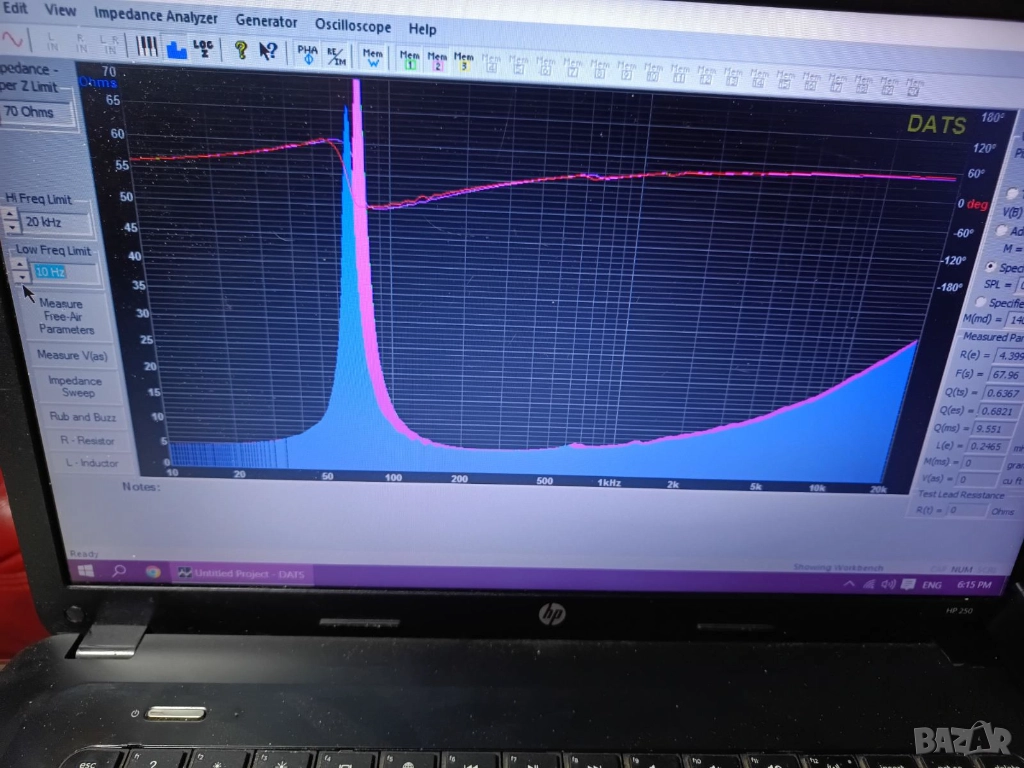Increase Hi Freq Limit with up arrow
The height and width of the screenshot is (768, 1024).
pos(10,214)
